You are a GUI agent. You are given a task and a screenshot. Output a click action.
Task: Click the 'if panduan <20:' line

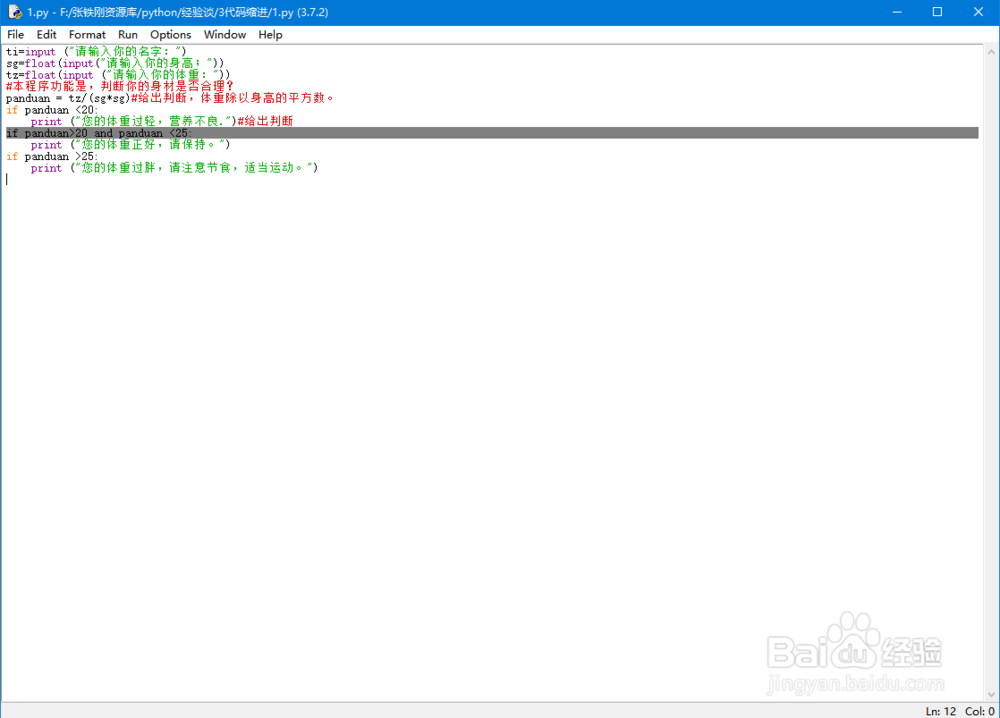pyautogui.click(x=52, y=110)
